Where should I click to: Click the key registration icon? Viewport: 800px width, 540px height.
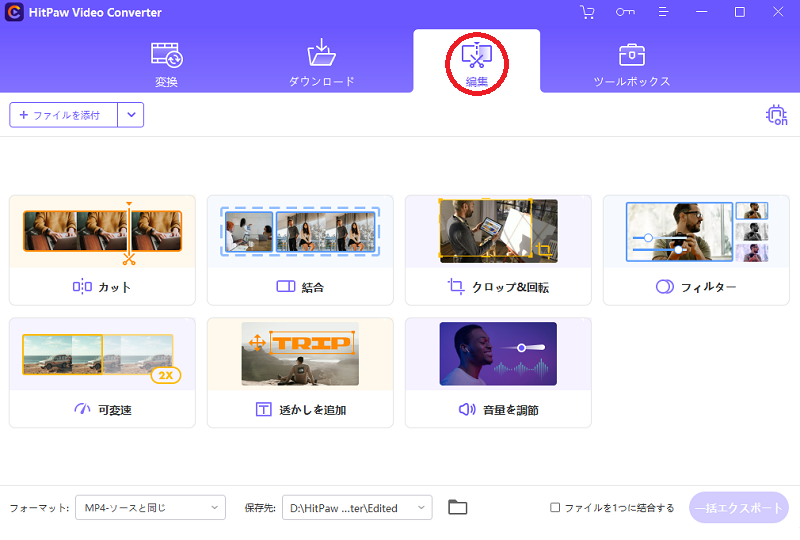coord(625,12)
